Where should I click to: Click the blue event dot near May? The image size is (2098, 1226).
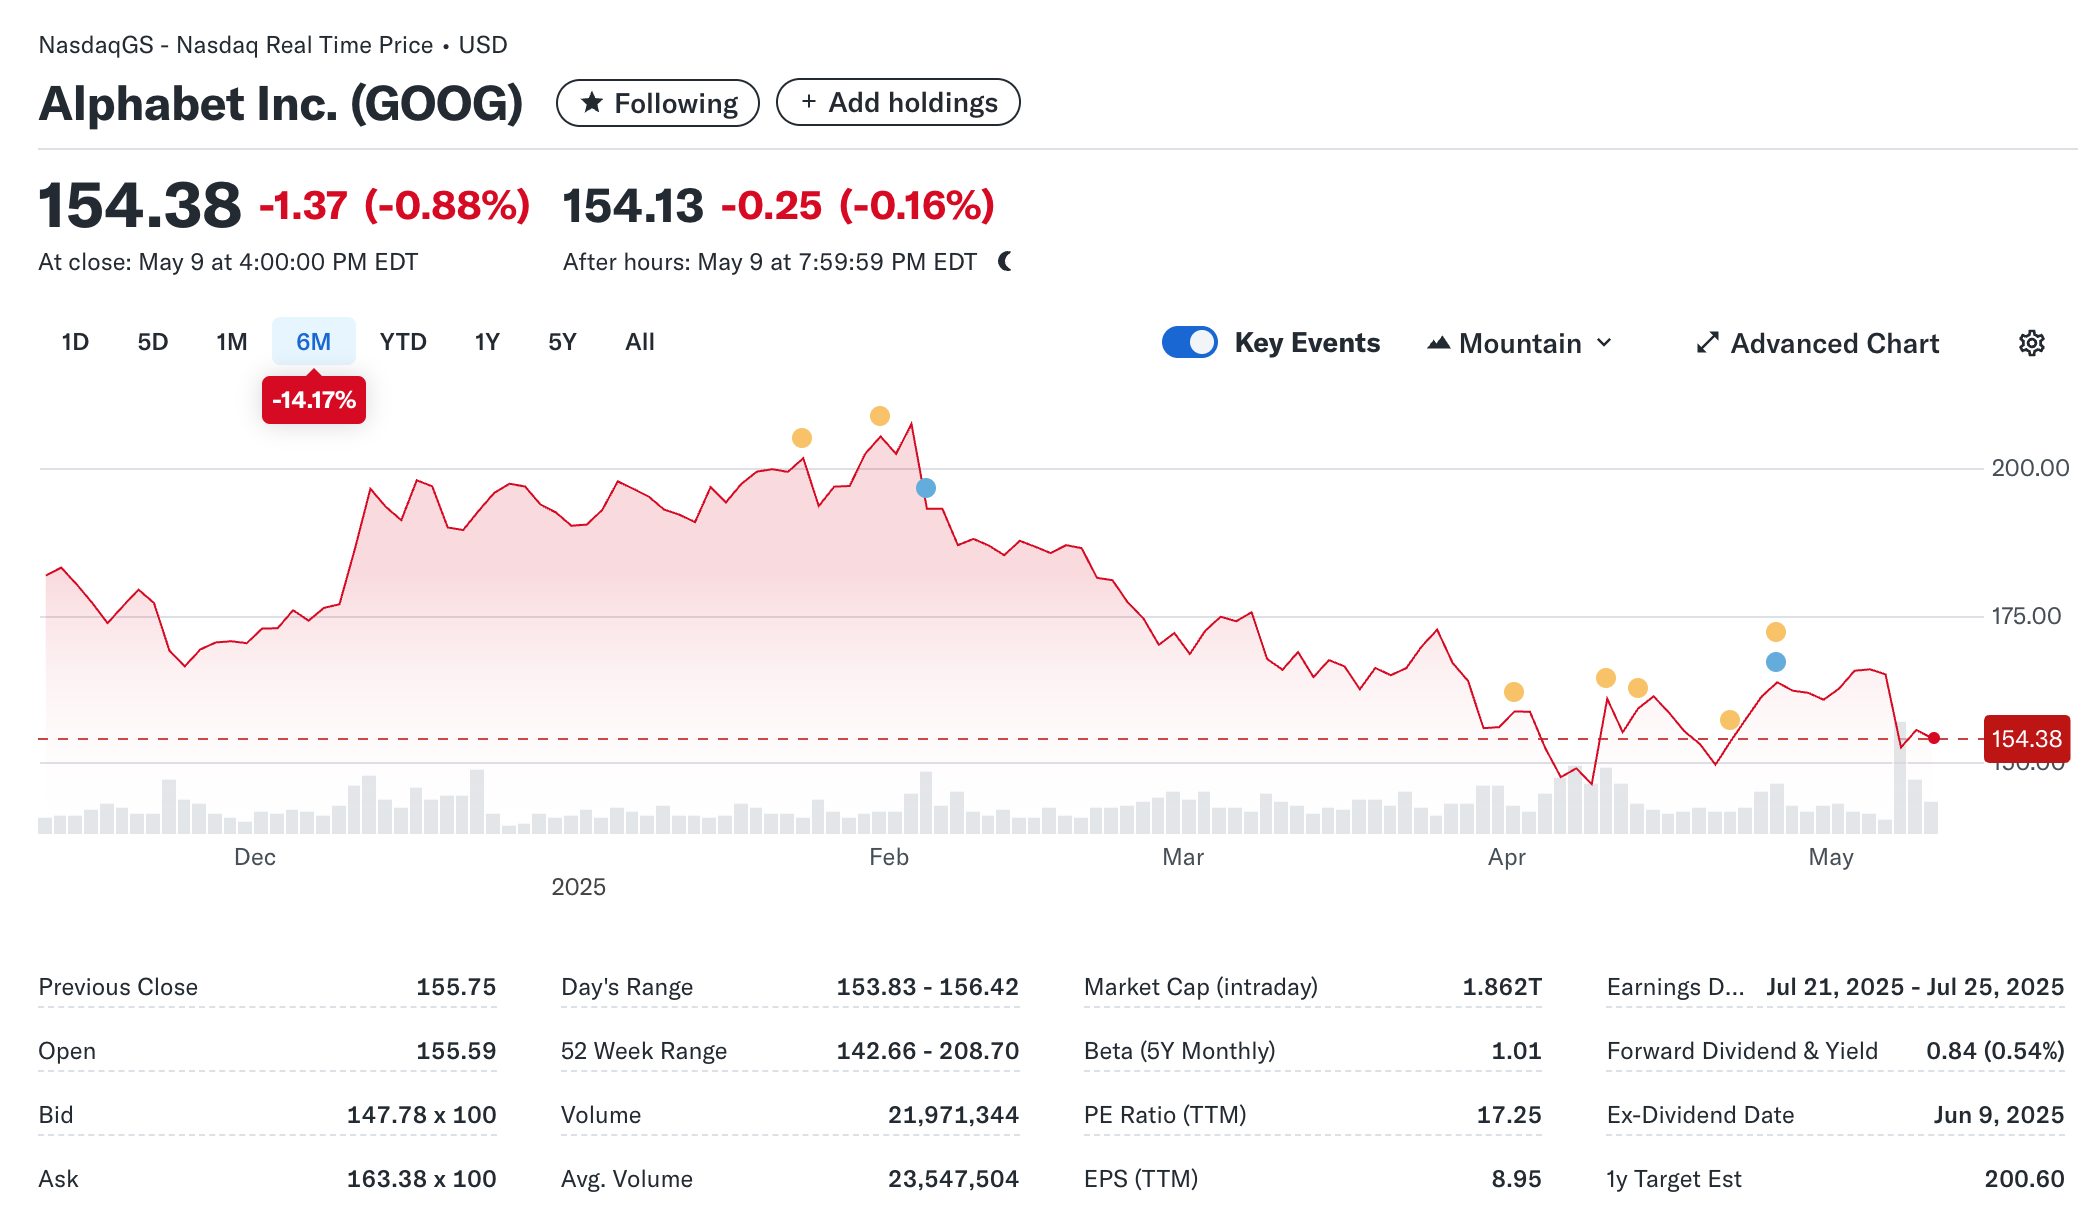click(x=1776, y=662)
